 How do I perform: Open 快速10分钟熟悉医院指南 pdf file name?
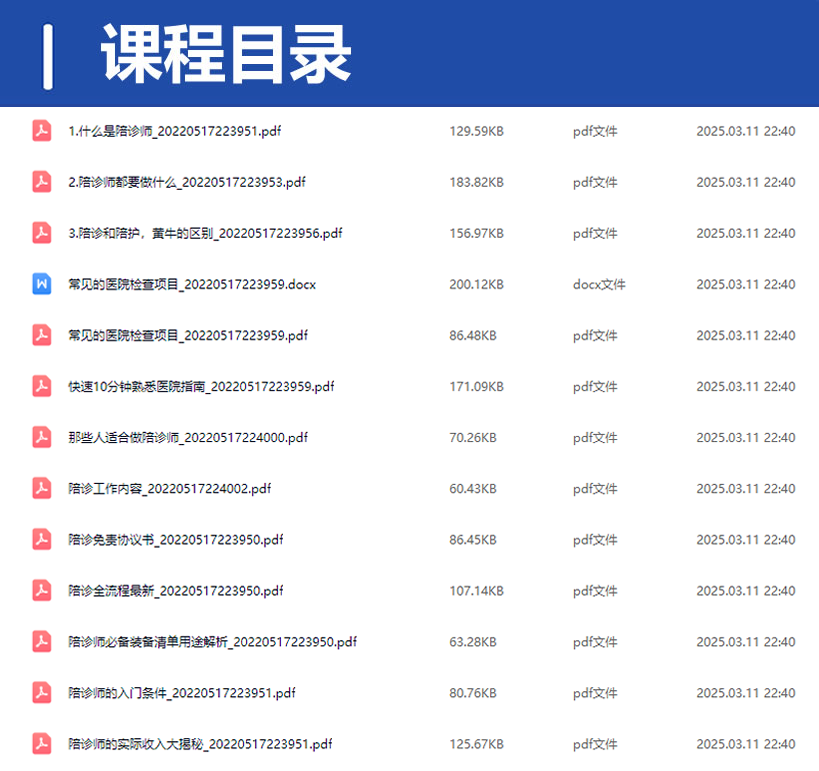click(201, 387)
